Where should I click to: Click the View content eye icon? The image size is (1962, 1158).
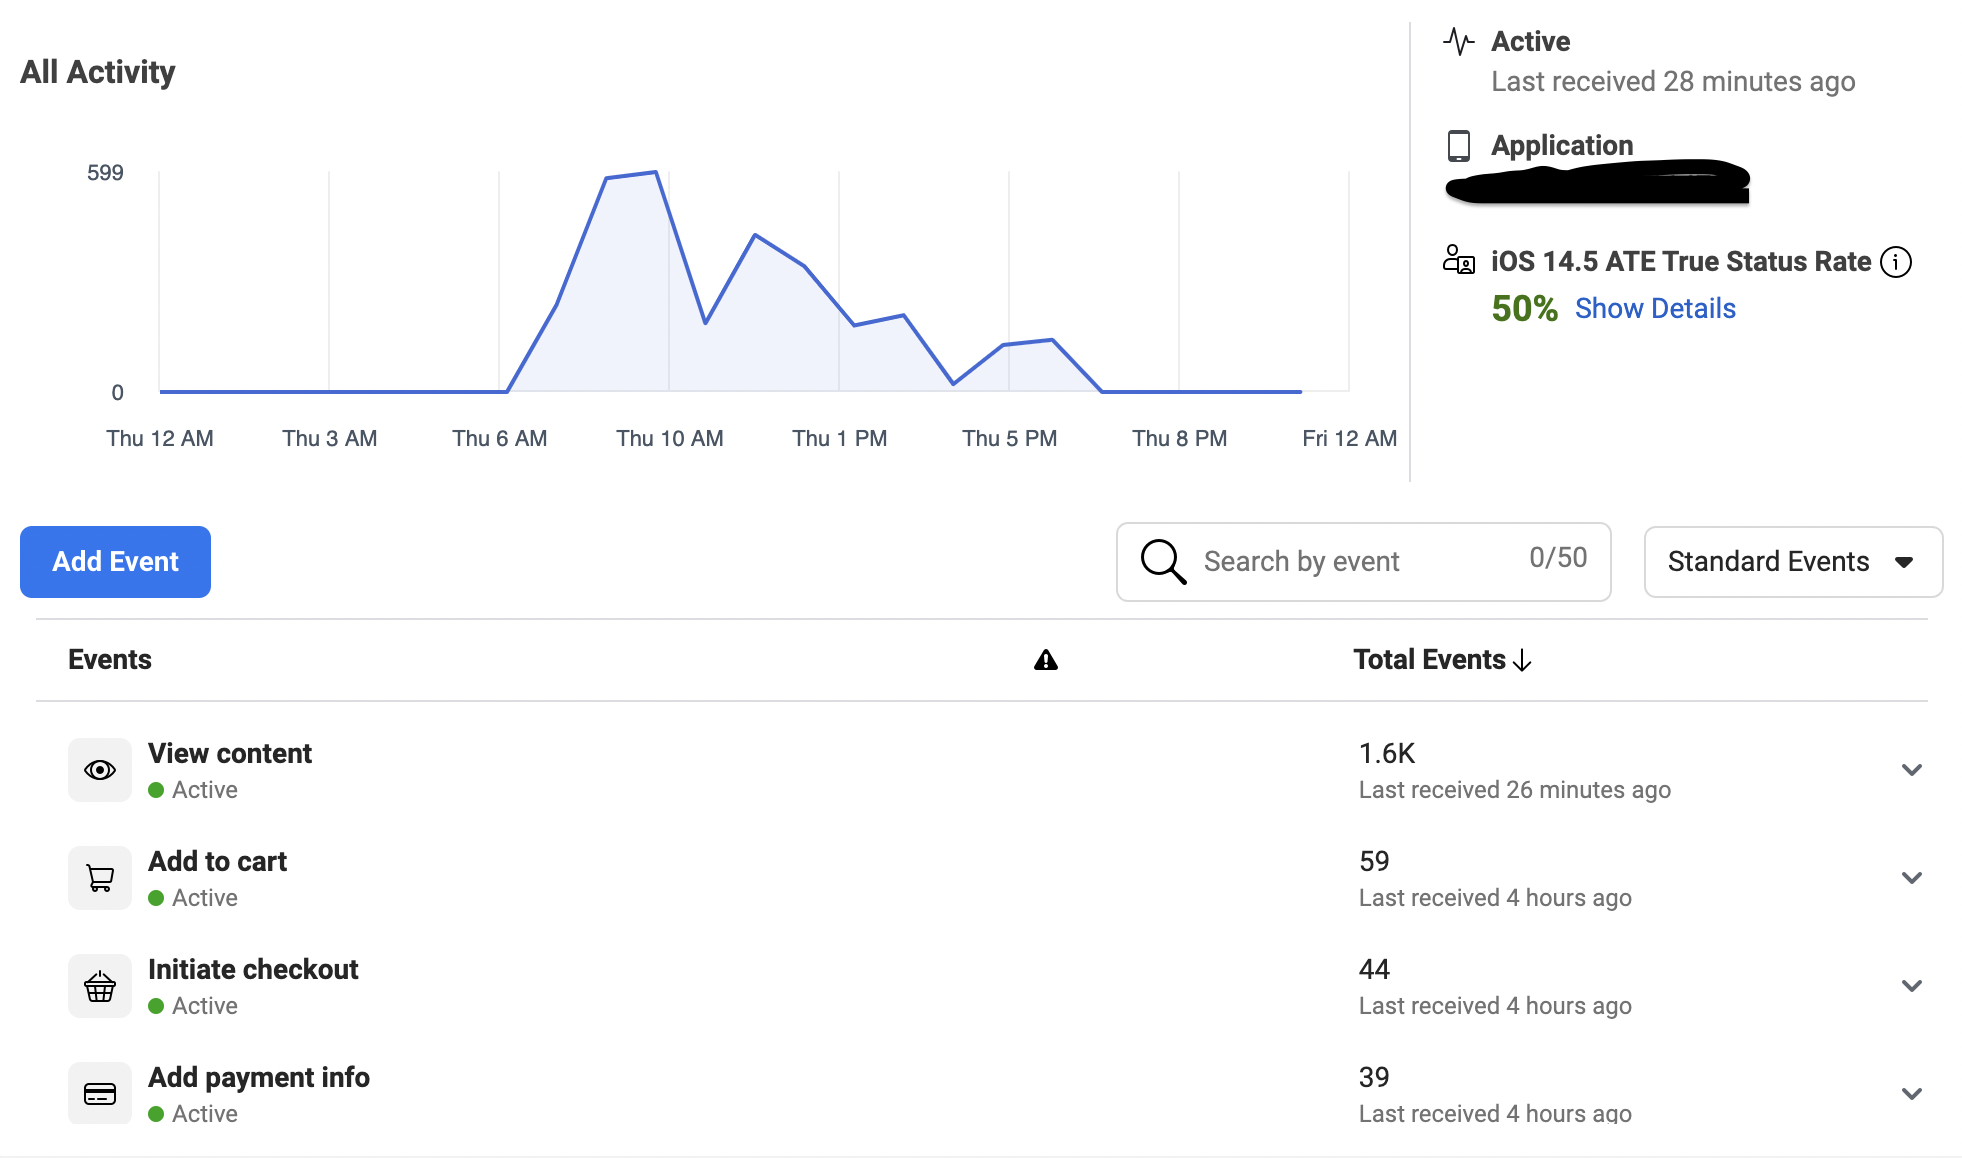click(x=100, y=770)
